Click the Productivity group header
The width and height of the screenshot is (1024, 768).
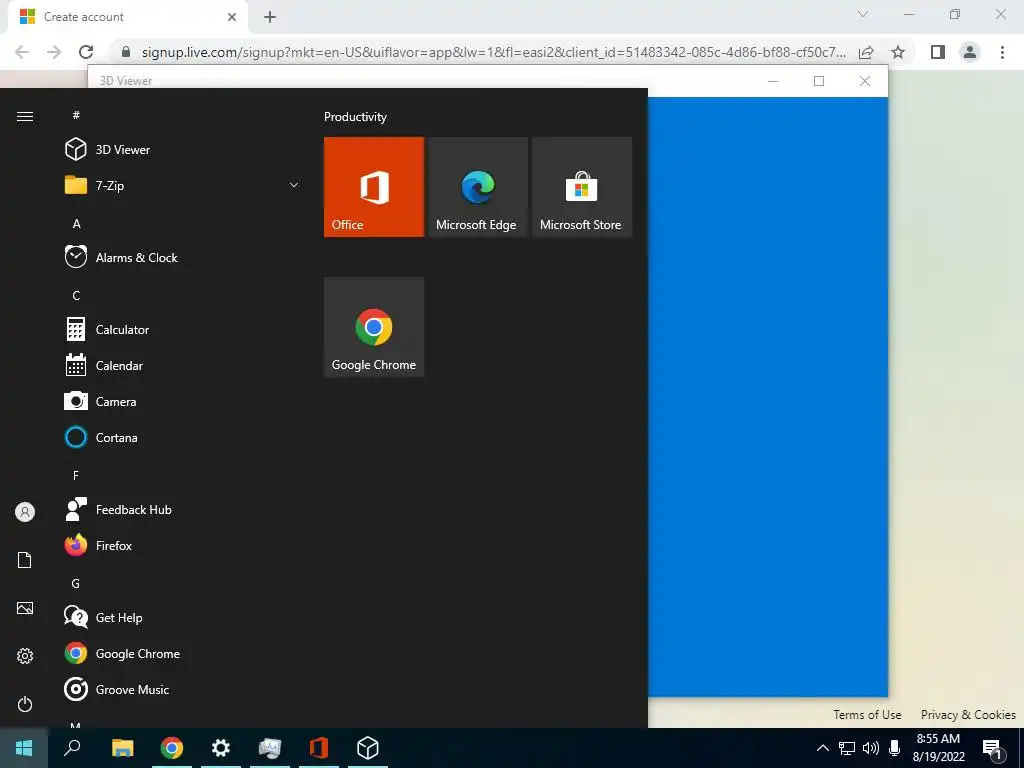355,117
